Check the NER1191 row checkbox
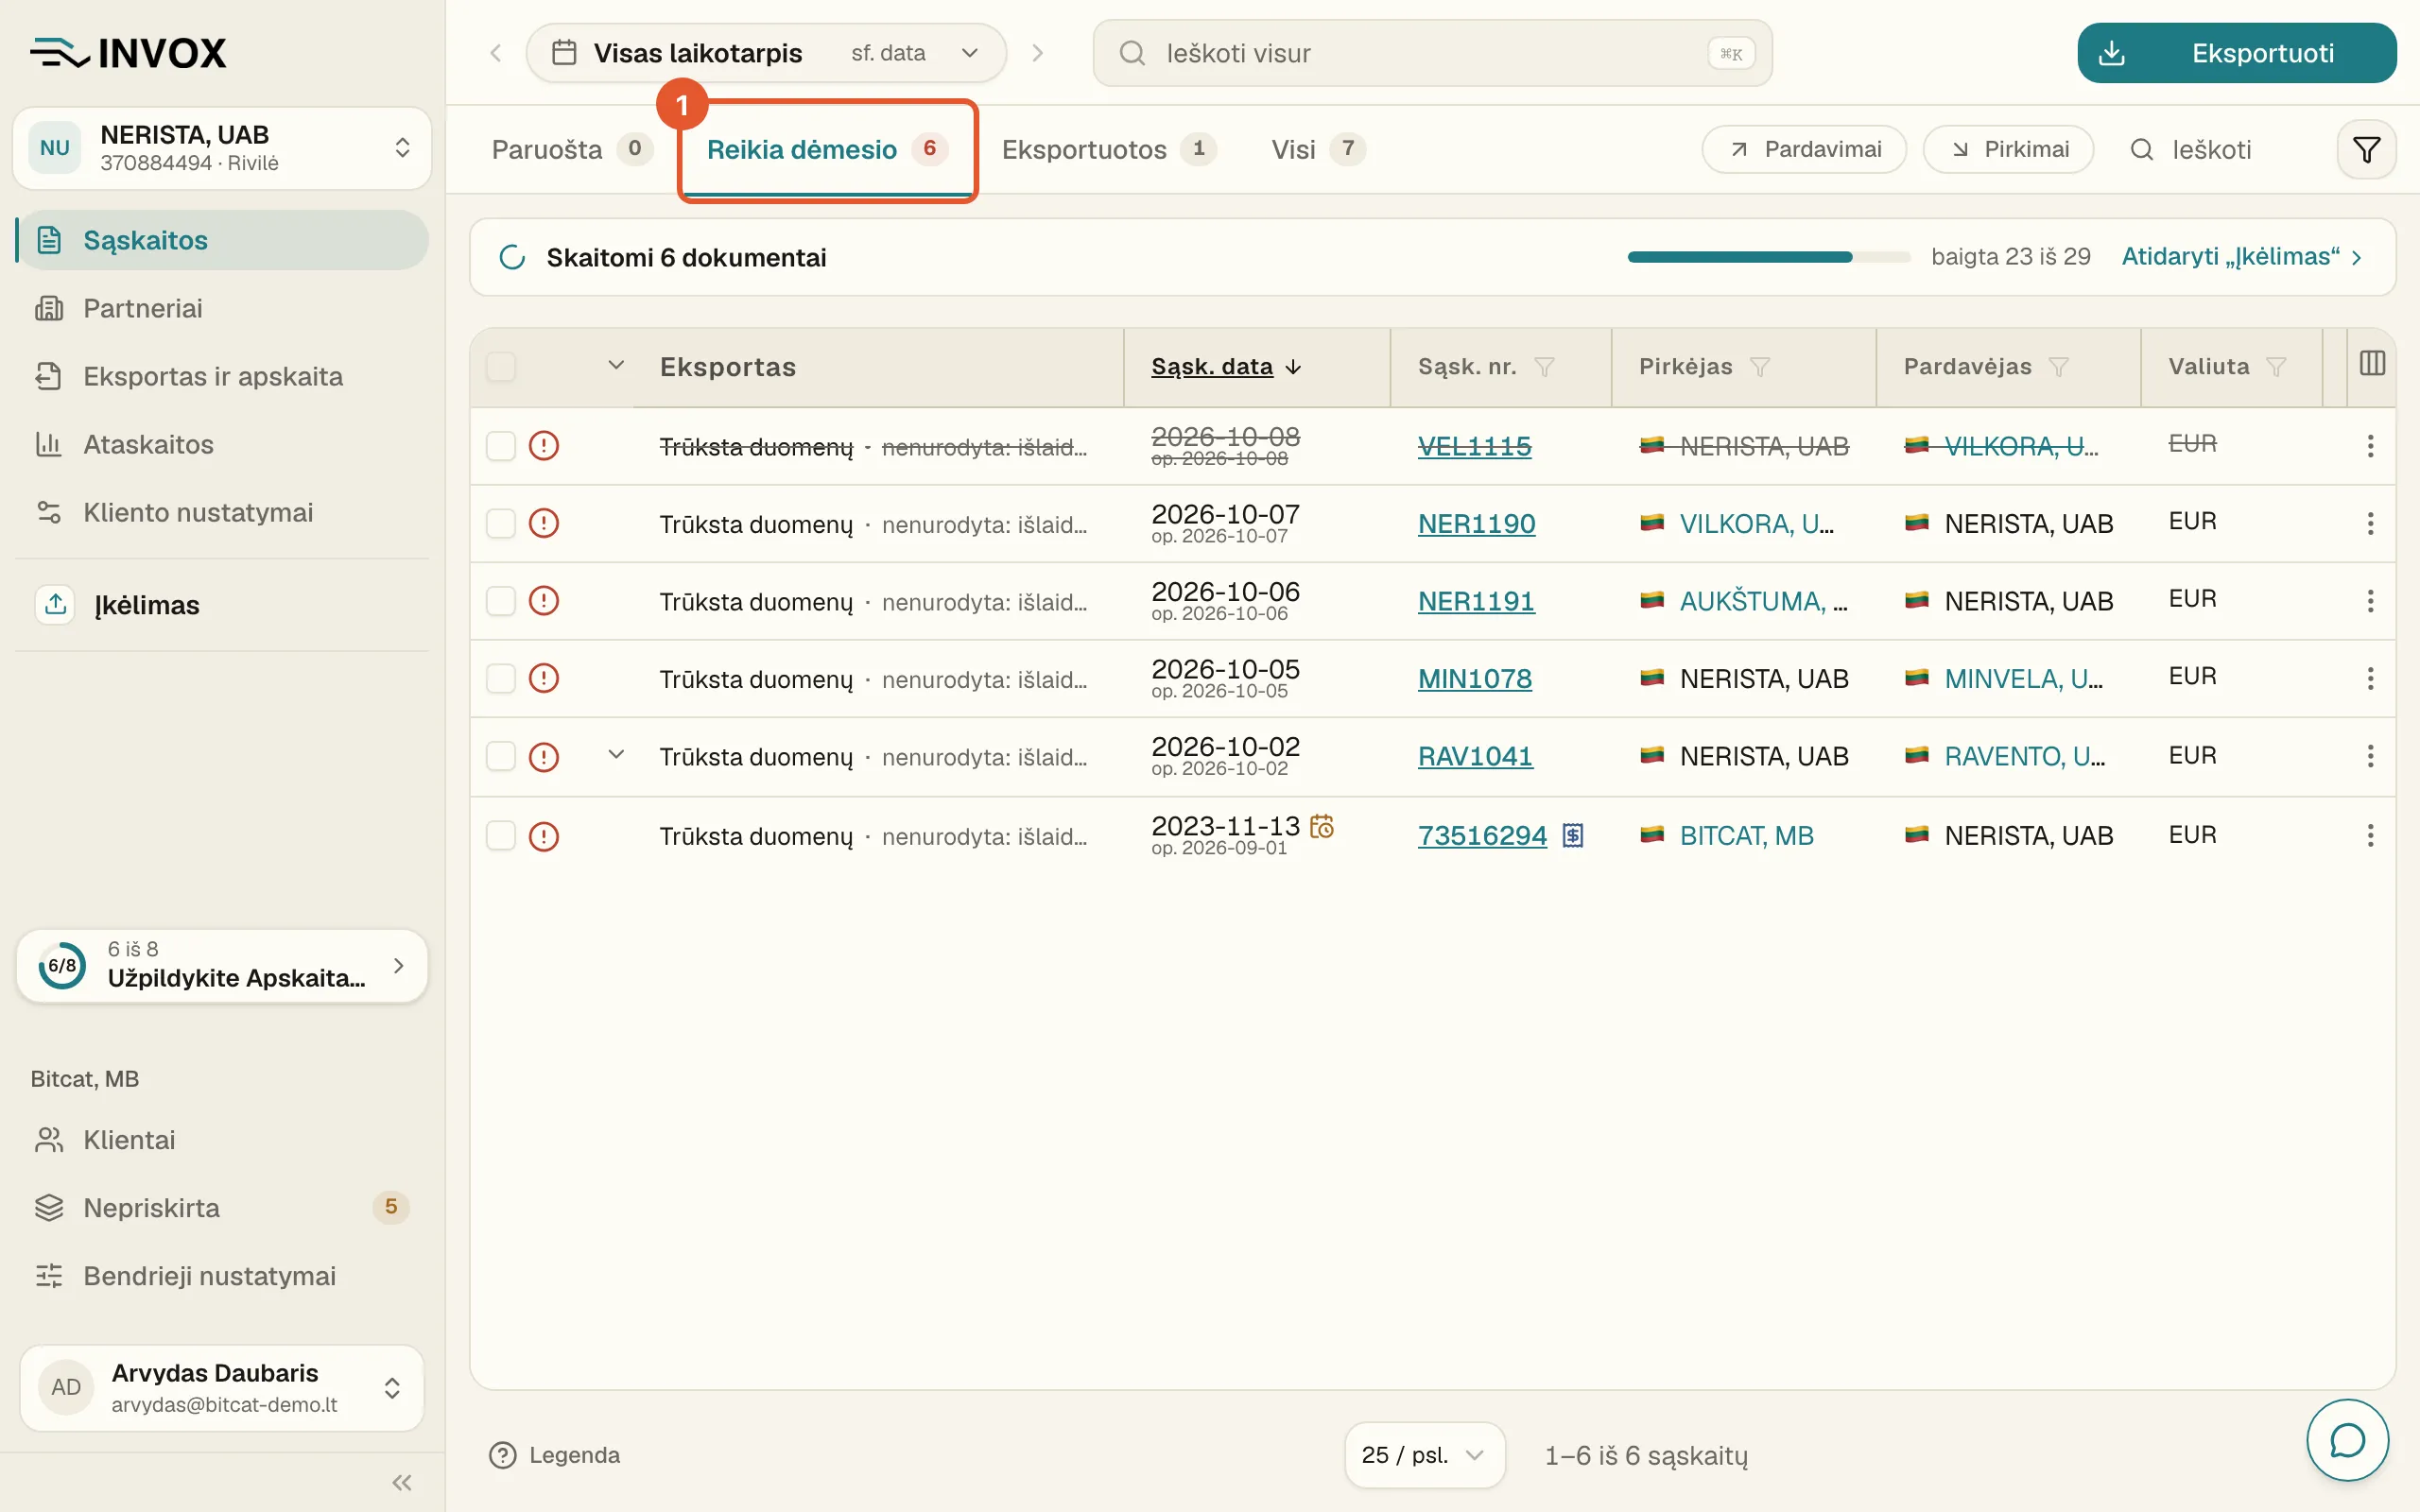The image size is (2420, 1512). click(x=501, y=601)
